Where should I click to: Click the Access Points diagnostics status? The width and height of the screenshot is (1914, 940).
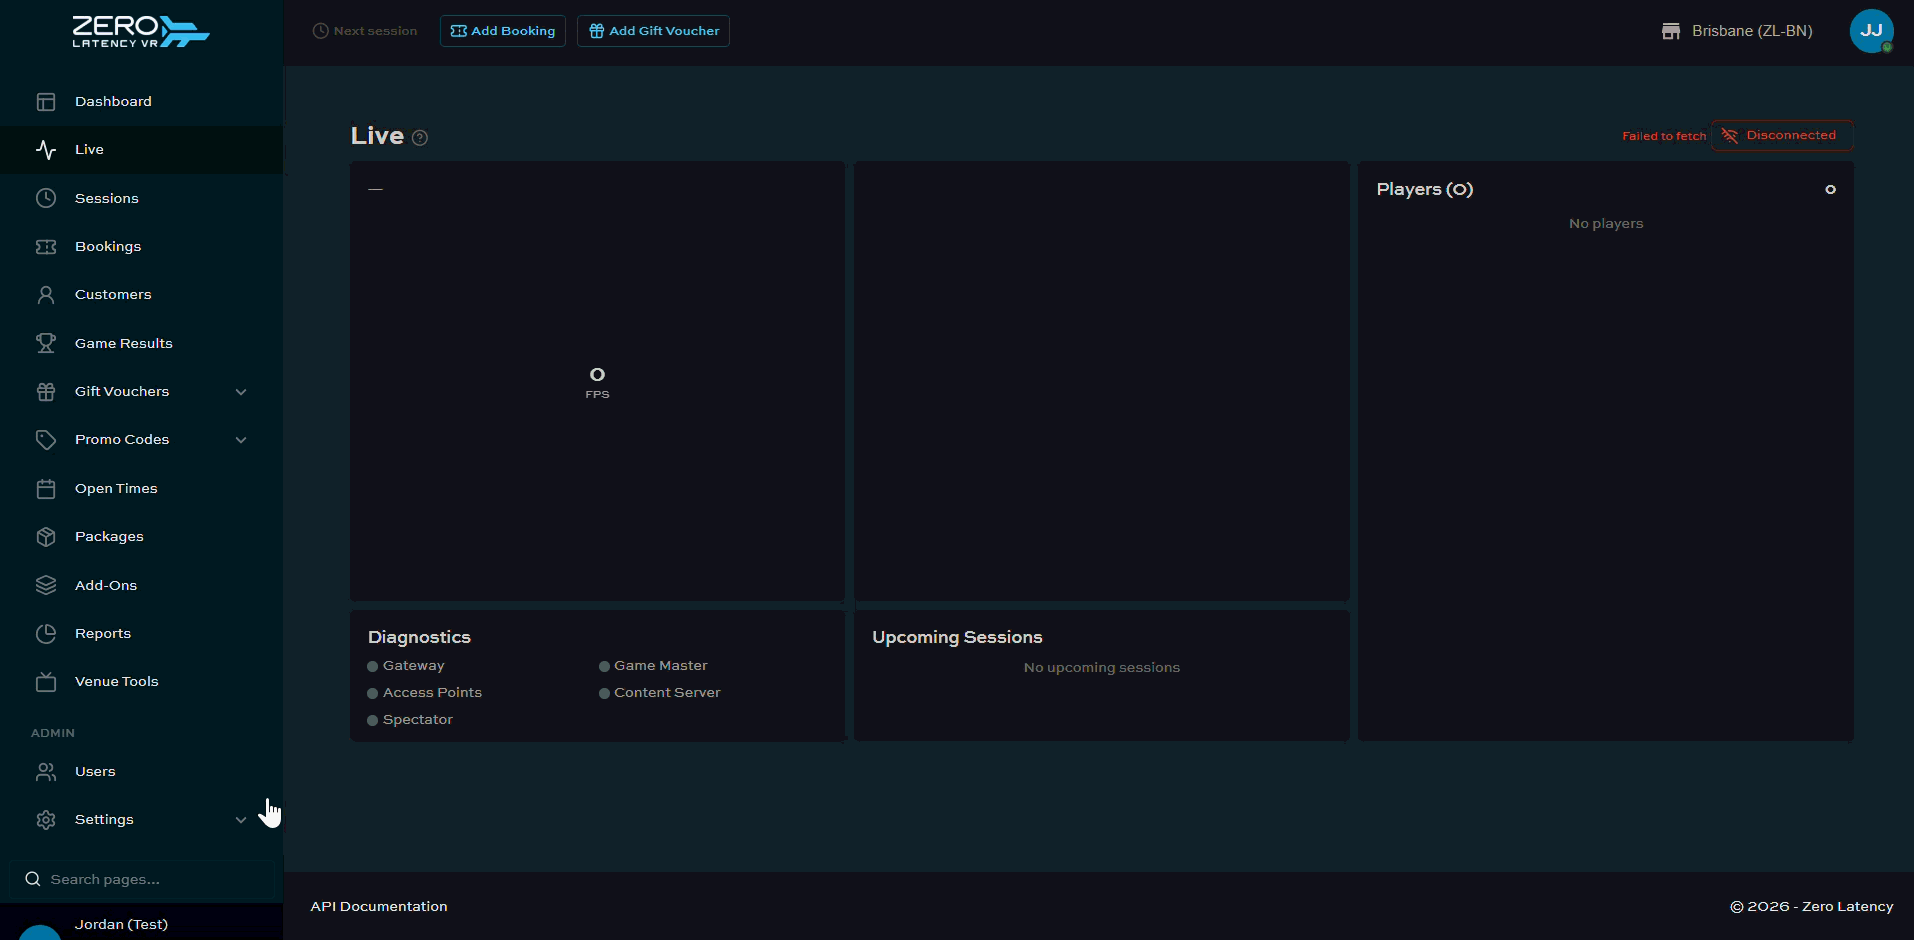(424, 693)
